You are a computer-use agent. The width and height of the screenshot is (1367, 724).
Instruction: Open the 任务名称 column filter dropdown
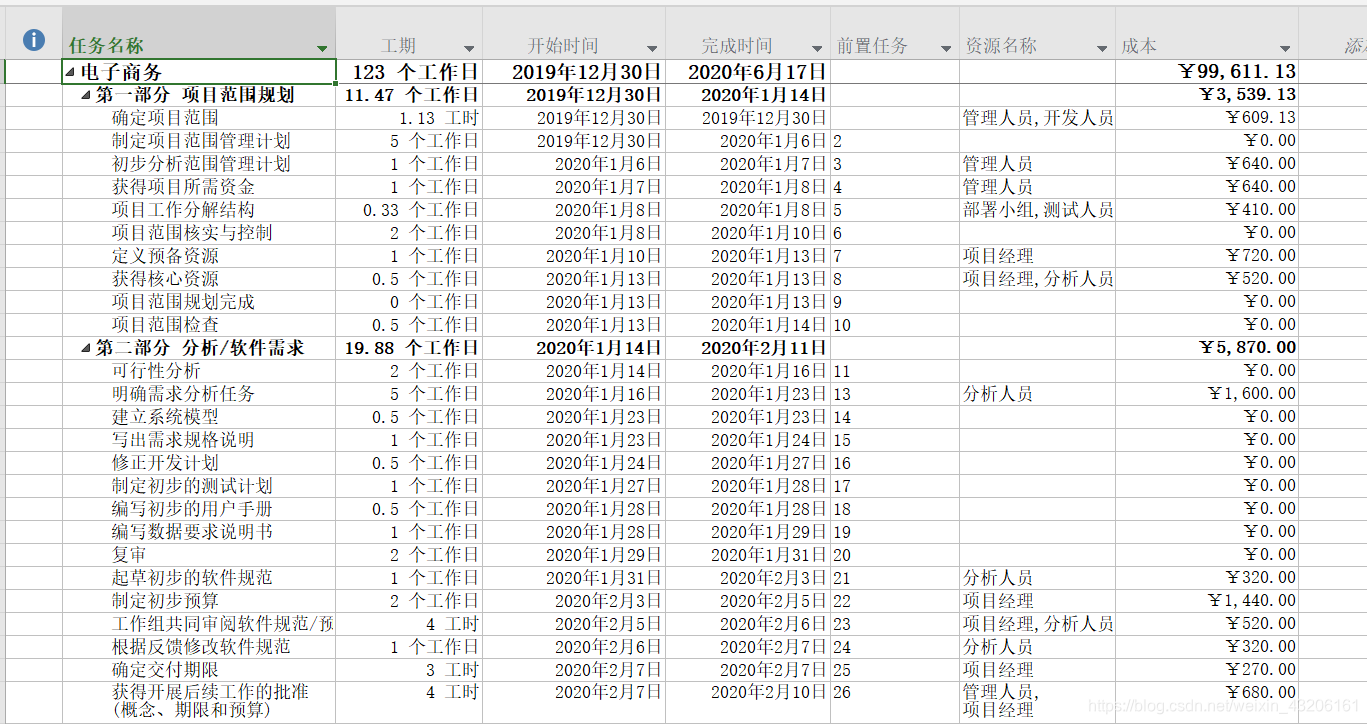point(322,48)
